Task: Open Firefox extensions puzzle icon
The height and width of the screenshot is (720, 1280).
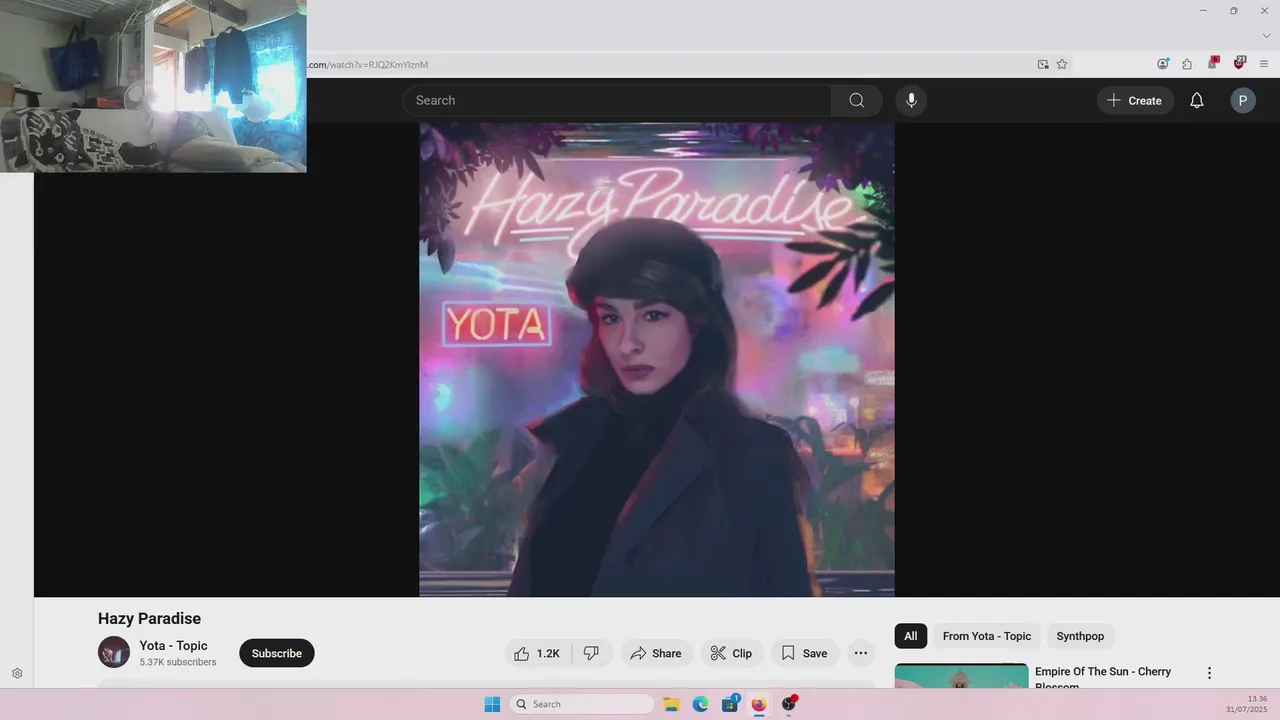Action: point(1187,64)
